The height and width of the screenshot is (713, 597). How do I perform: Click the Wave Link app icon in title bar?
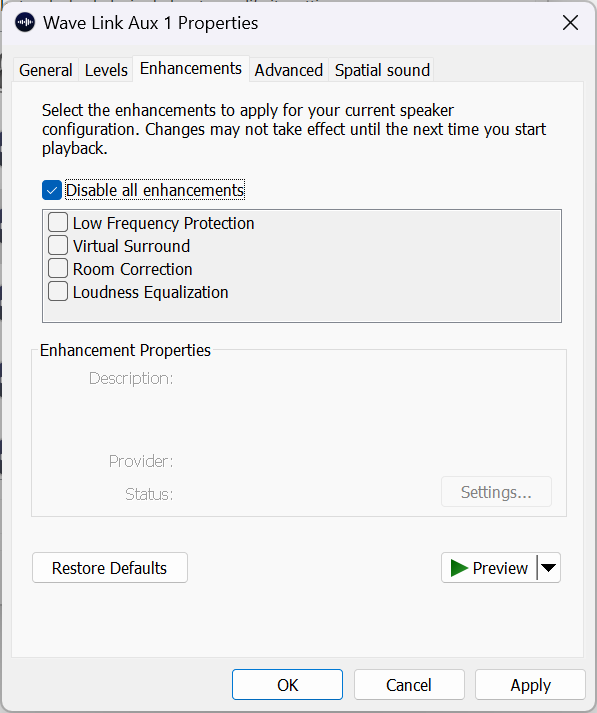[x=25, y=22]
